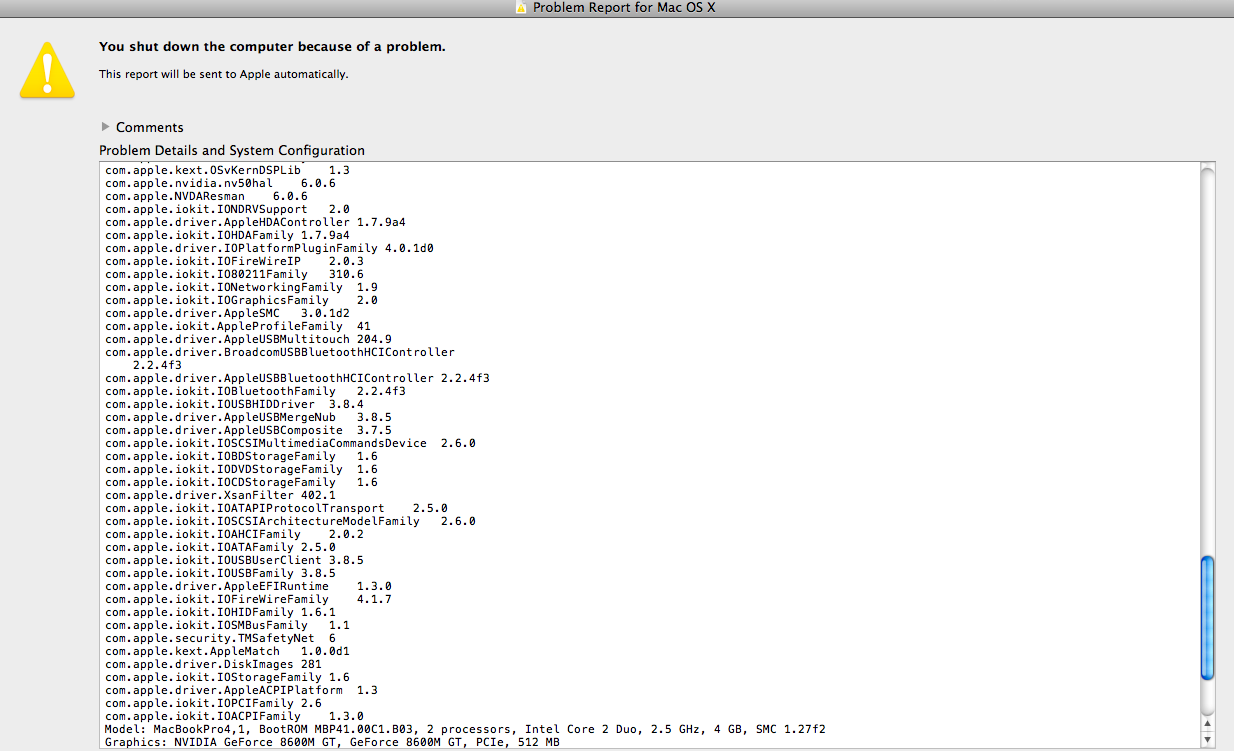Viewport: 1234px width, 751px height.
Task: Select the com.apple.iokit.IOFireWireIP line
Action: 234,261
